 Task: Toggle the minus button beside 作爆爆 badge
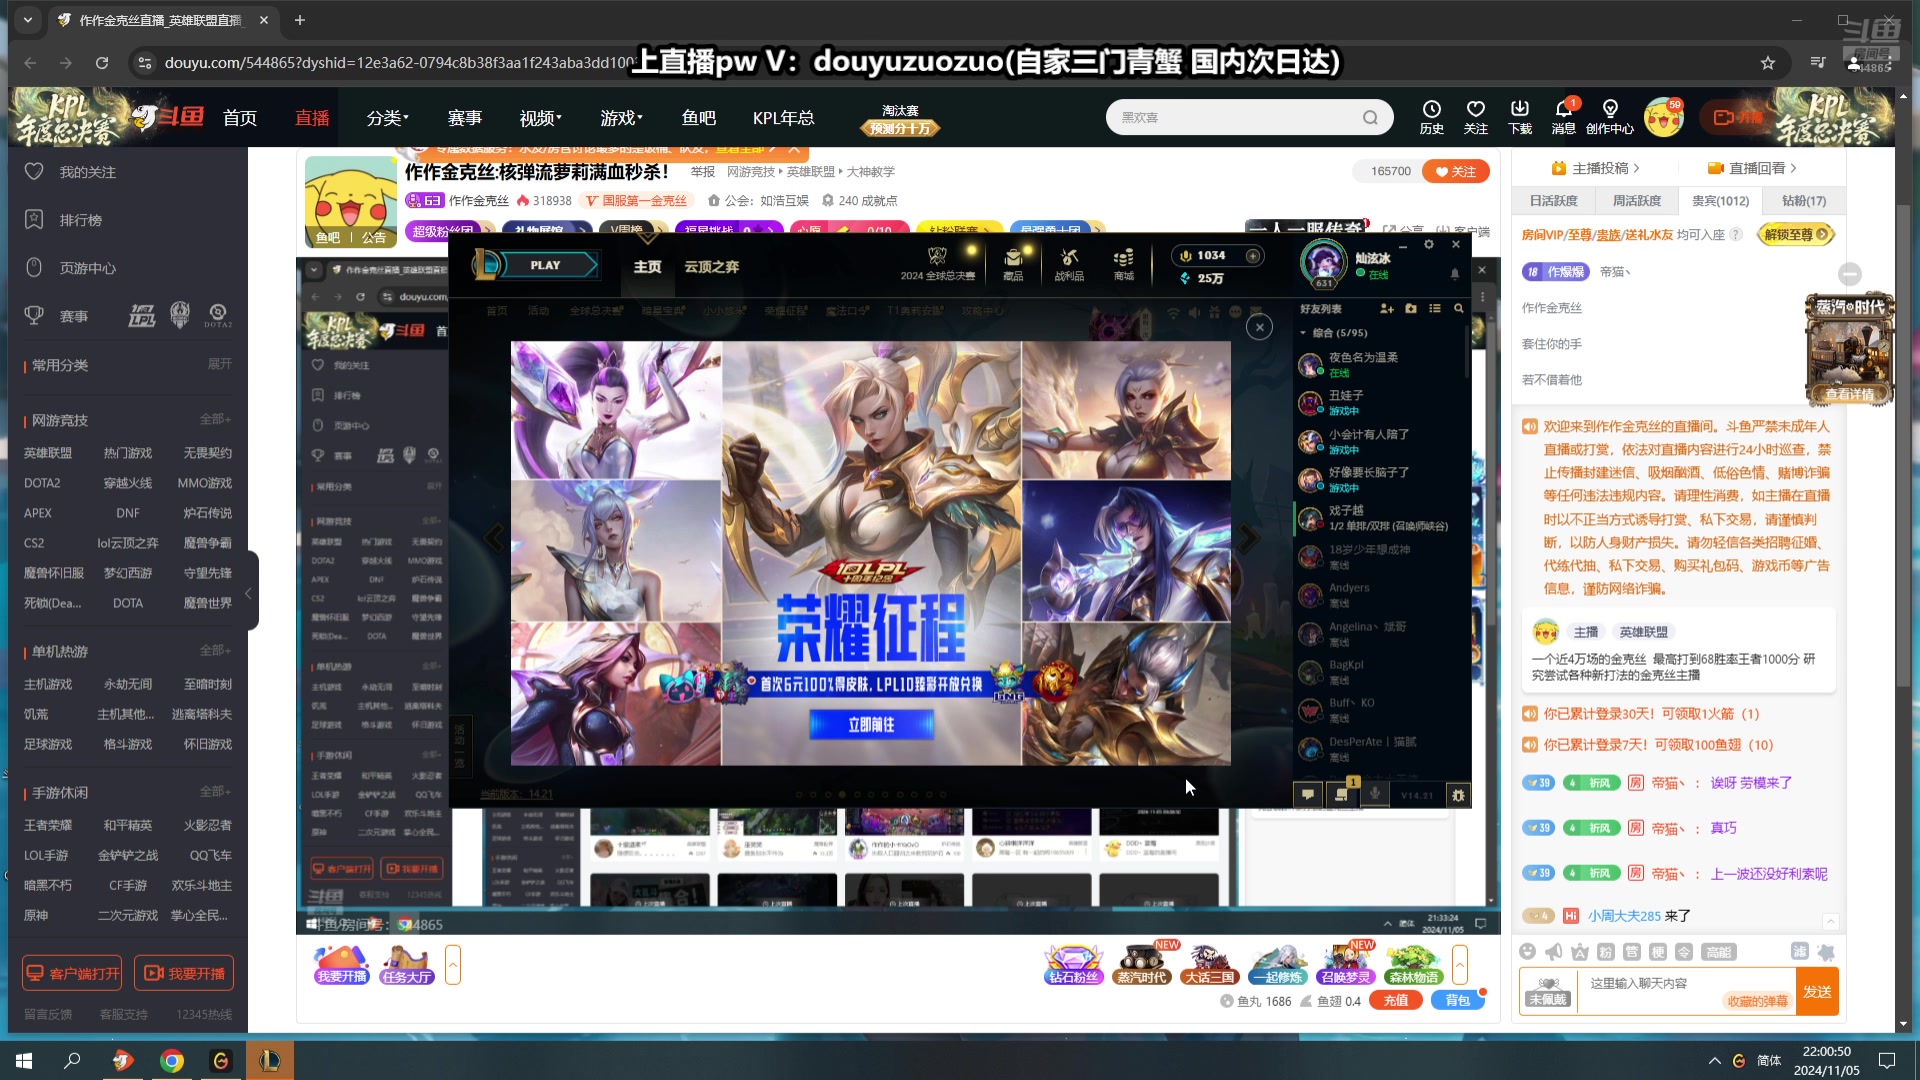[x=1850, y=273]
